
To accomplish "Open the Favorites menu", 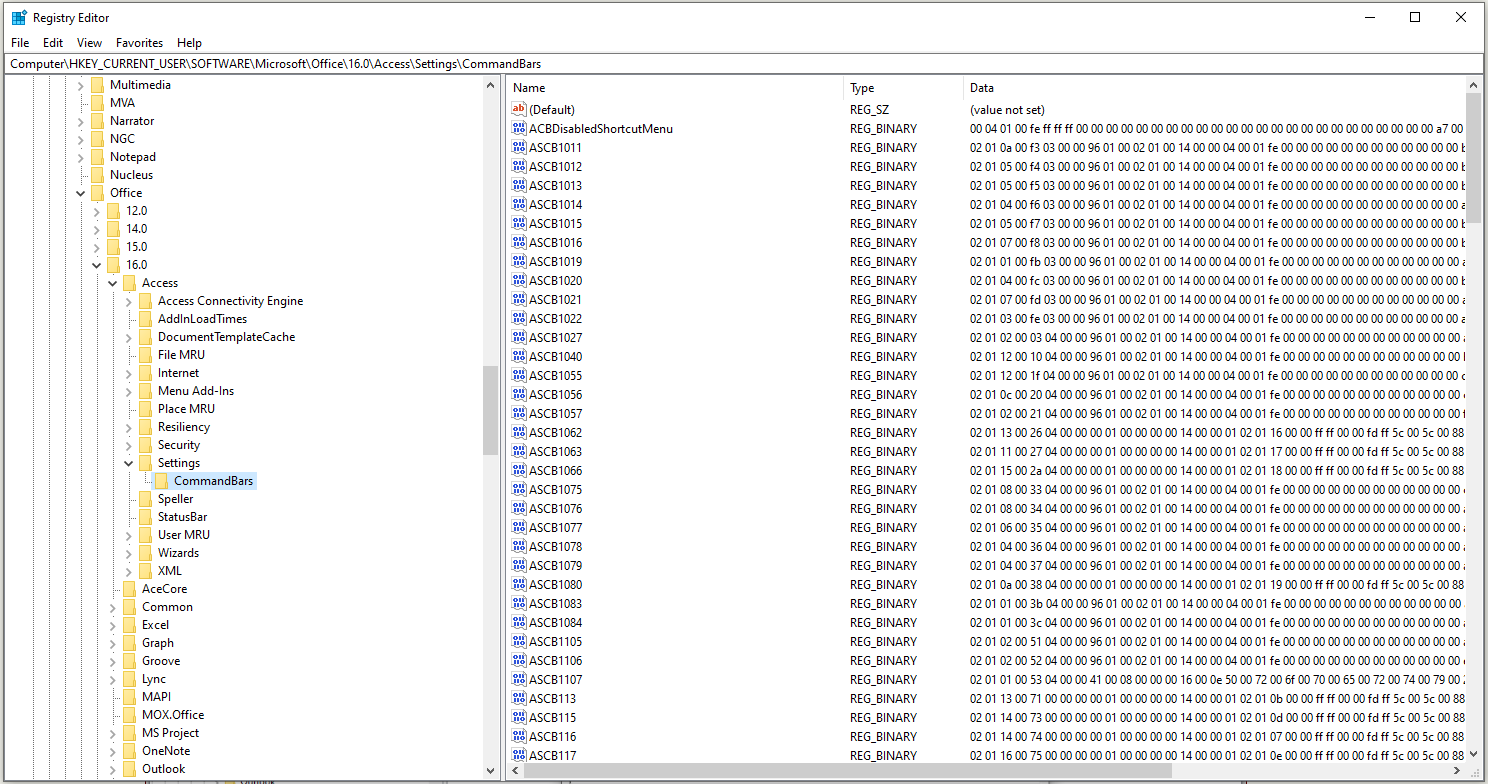I will (x=139, y=43).
